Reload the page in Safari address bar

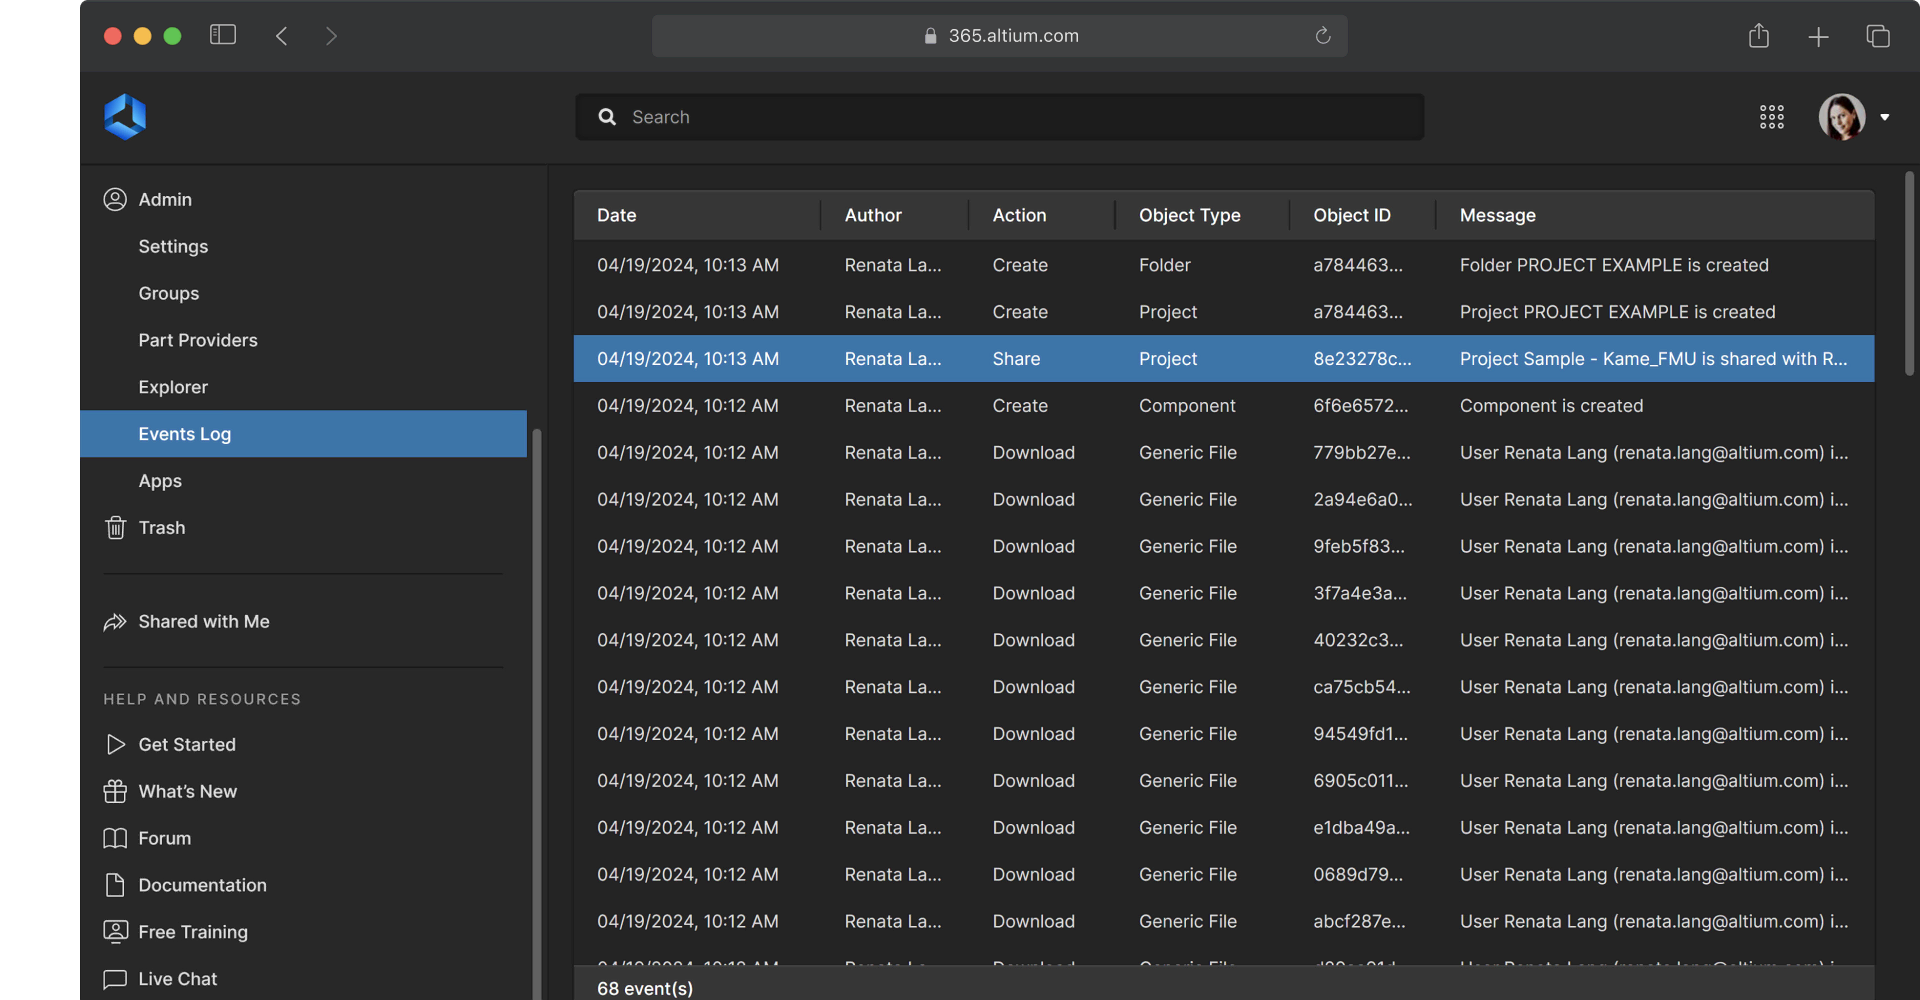coord(1322,36)
